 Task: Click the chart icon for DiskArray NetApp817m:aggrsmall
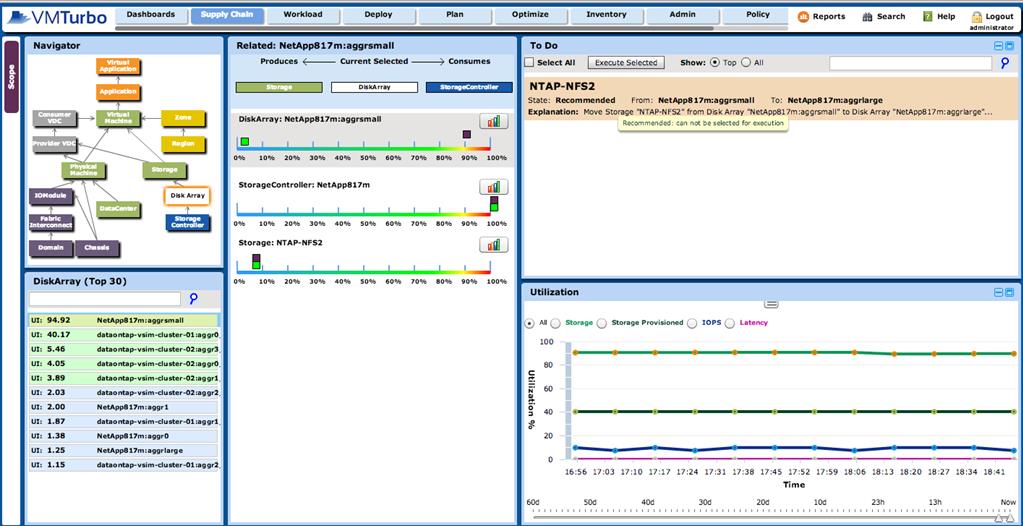click(x=494, y=121)
